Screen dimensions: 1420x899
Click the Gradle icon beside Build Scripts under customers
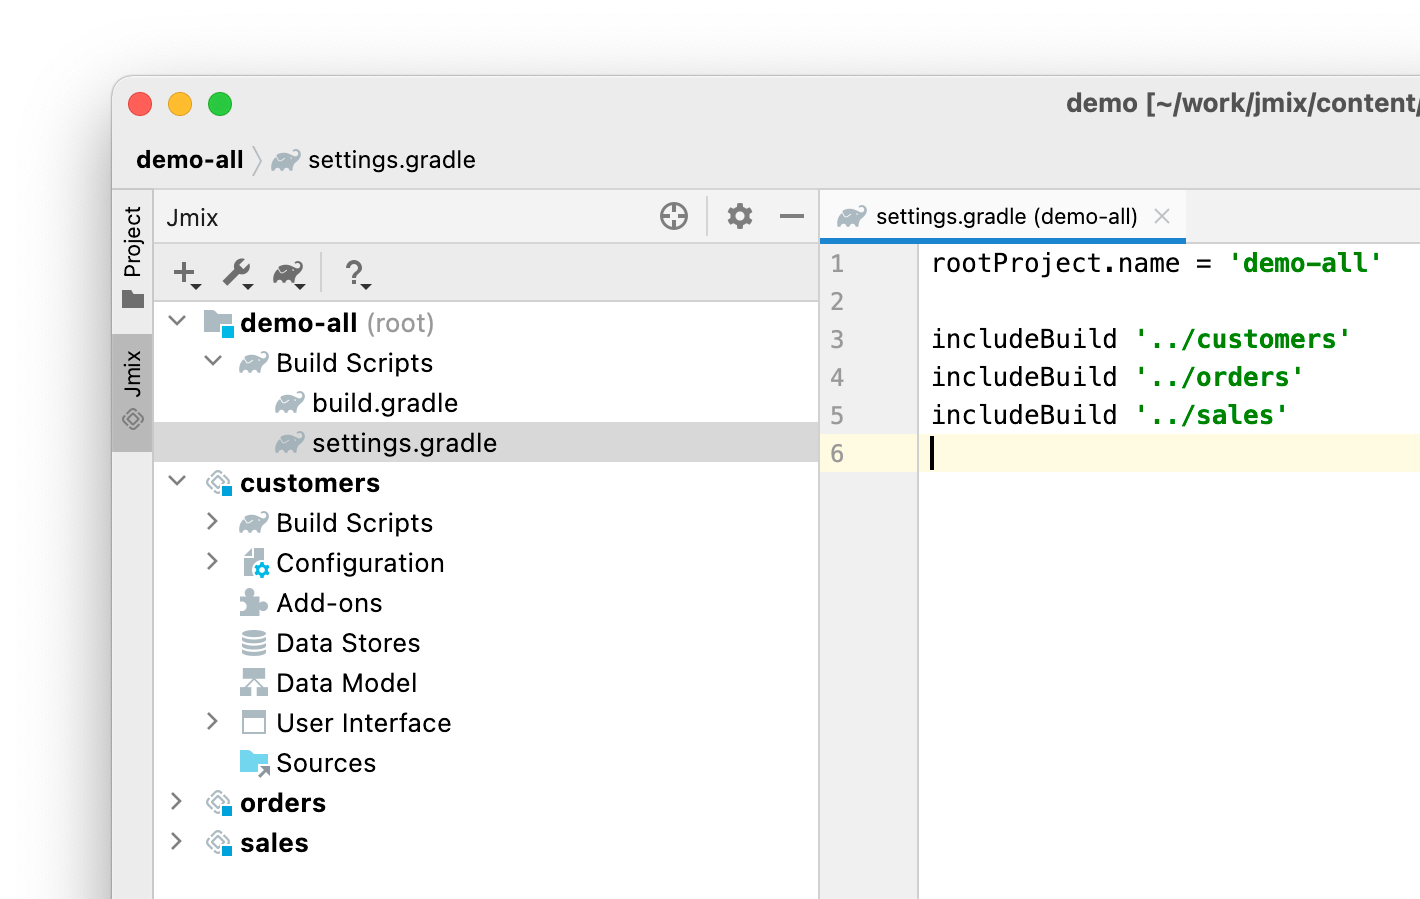point(254,523)
